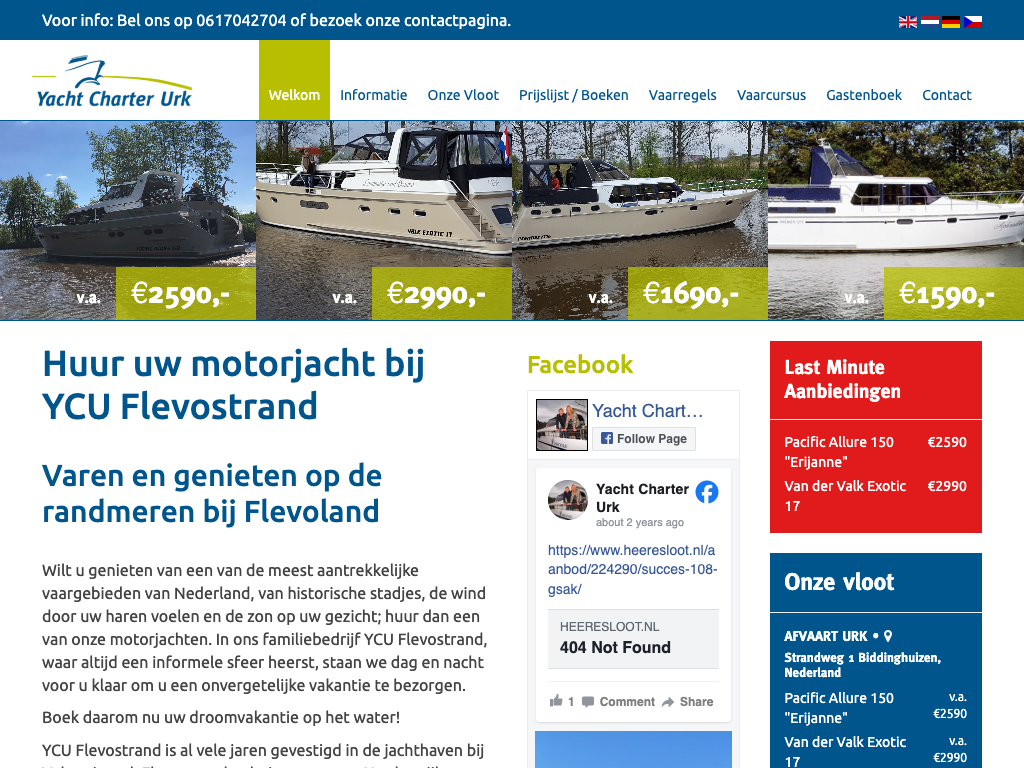Open the Gastenboek page
Viewport: 1024px width, 768px height.
(x=863, y=95)
